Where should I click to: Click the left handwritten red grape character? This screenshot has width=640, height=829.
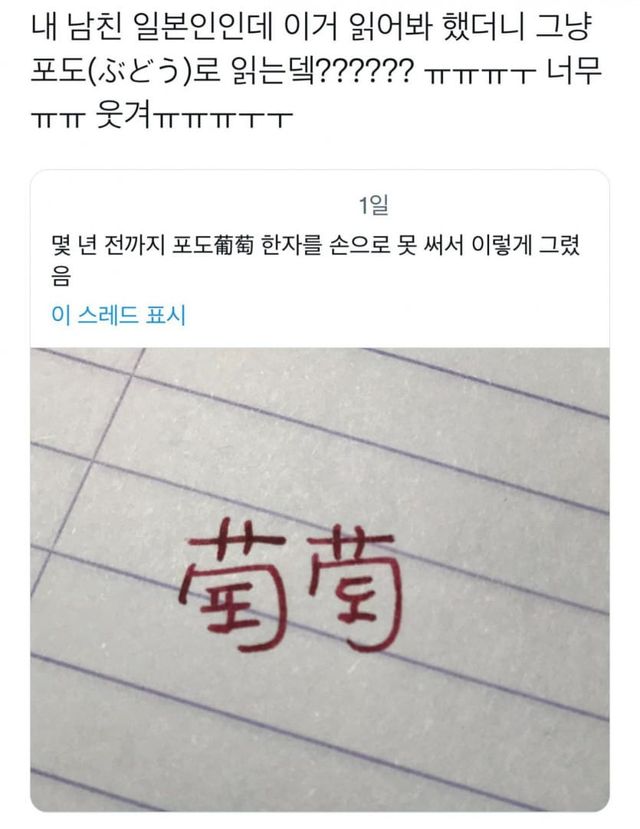[234, 584]
